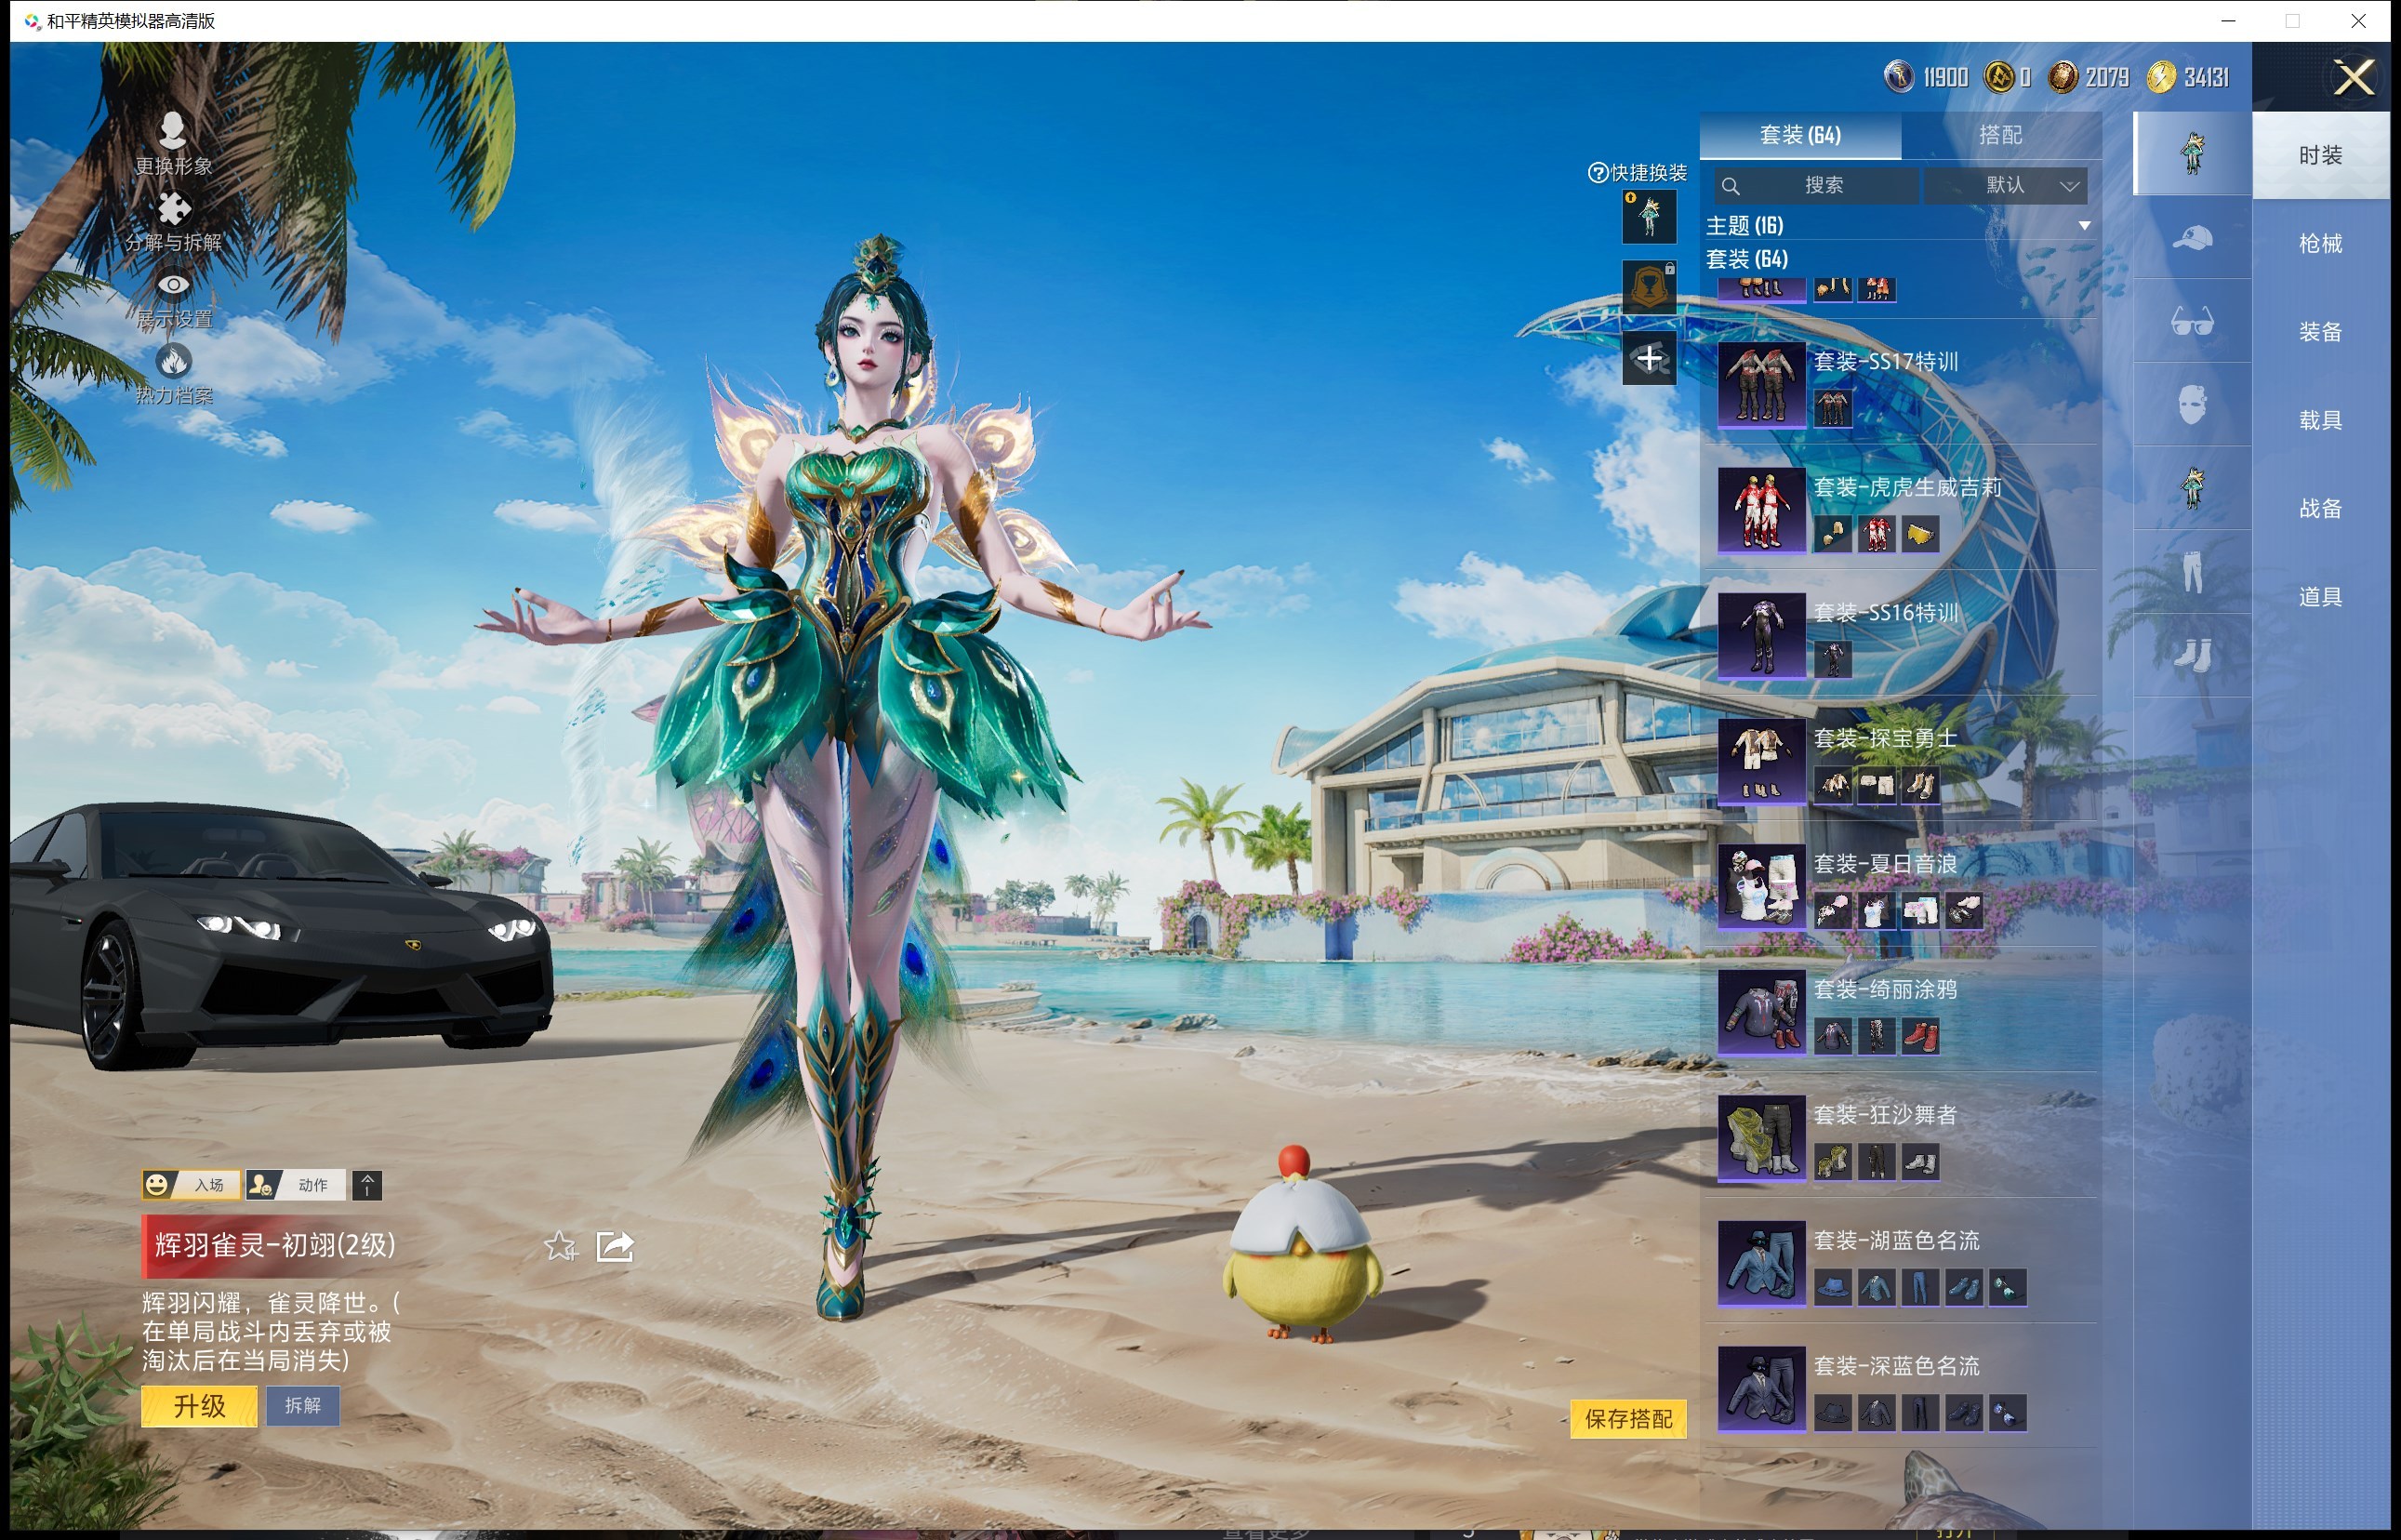Select the full outfit category icon
Screen dimensions: 2401x1540
coord(2192,154)
